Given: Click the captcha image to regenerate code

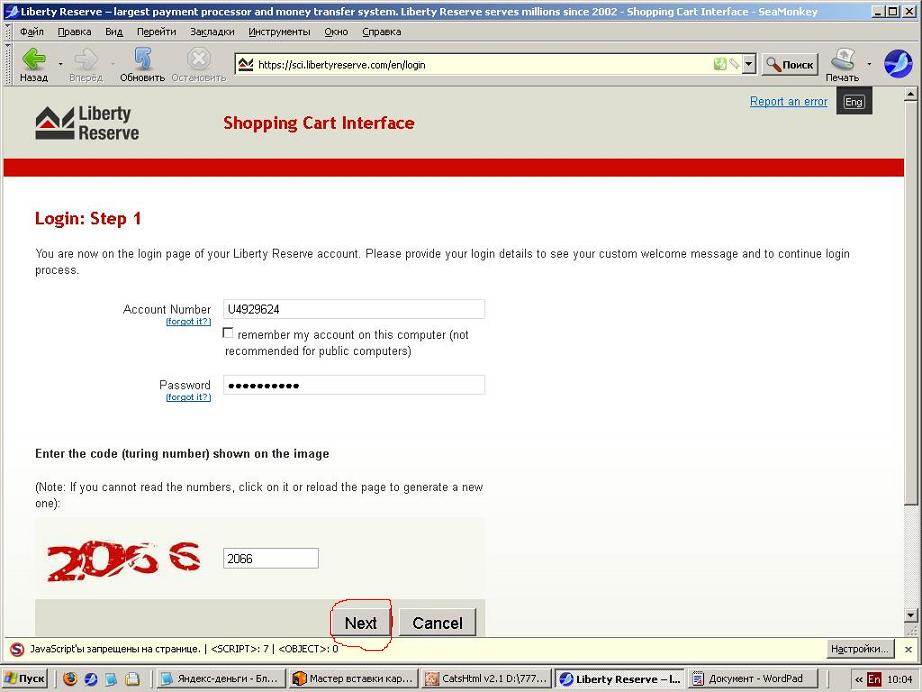Looking at the screenshot, I should [124, 559].
